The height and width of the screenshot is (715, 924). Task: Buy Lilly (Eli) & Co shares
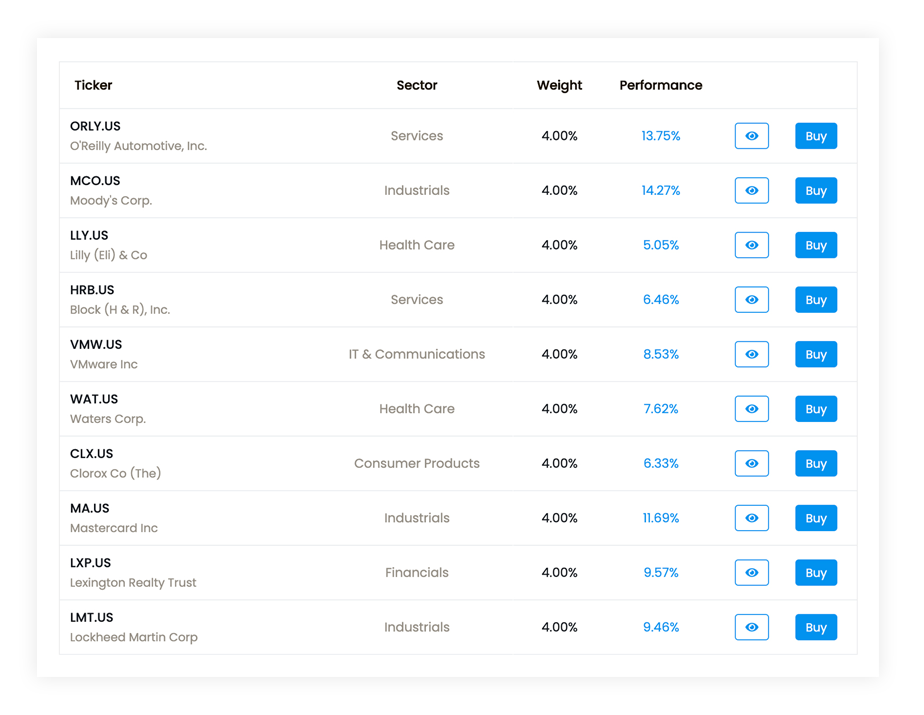[816, 245]
